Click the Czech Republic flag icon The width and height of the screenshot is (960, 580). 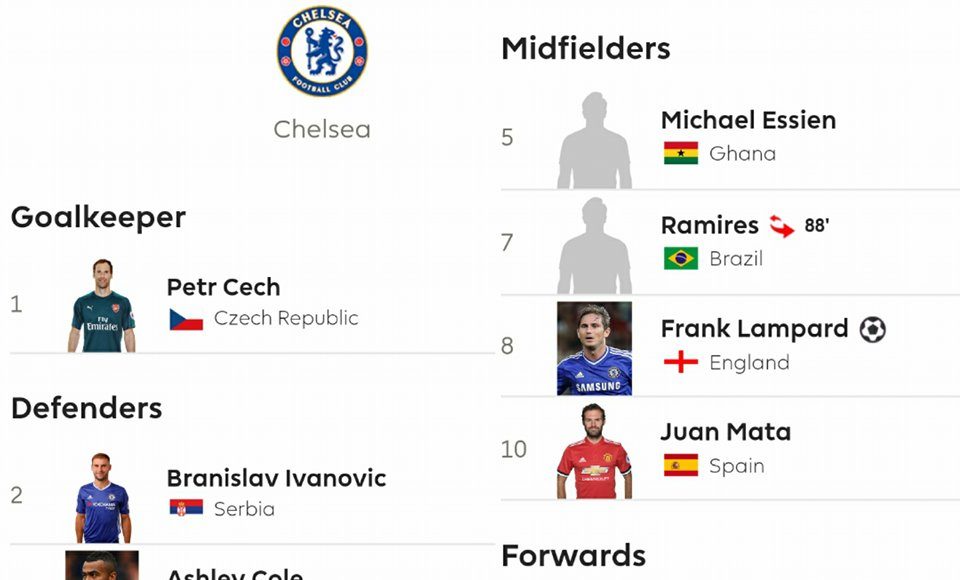[x=186, y=319]
